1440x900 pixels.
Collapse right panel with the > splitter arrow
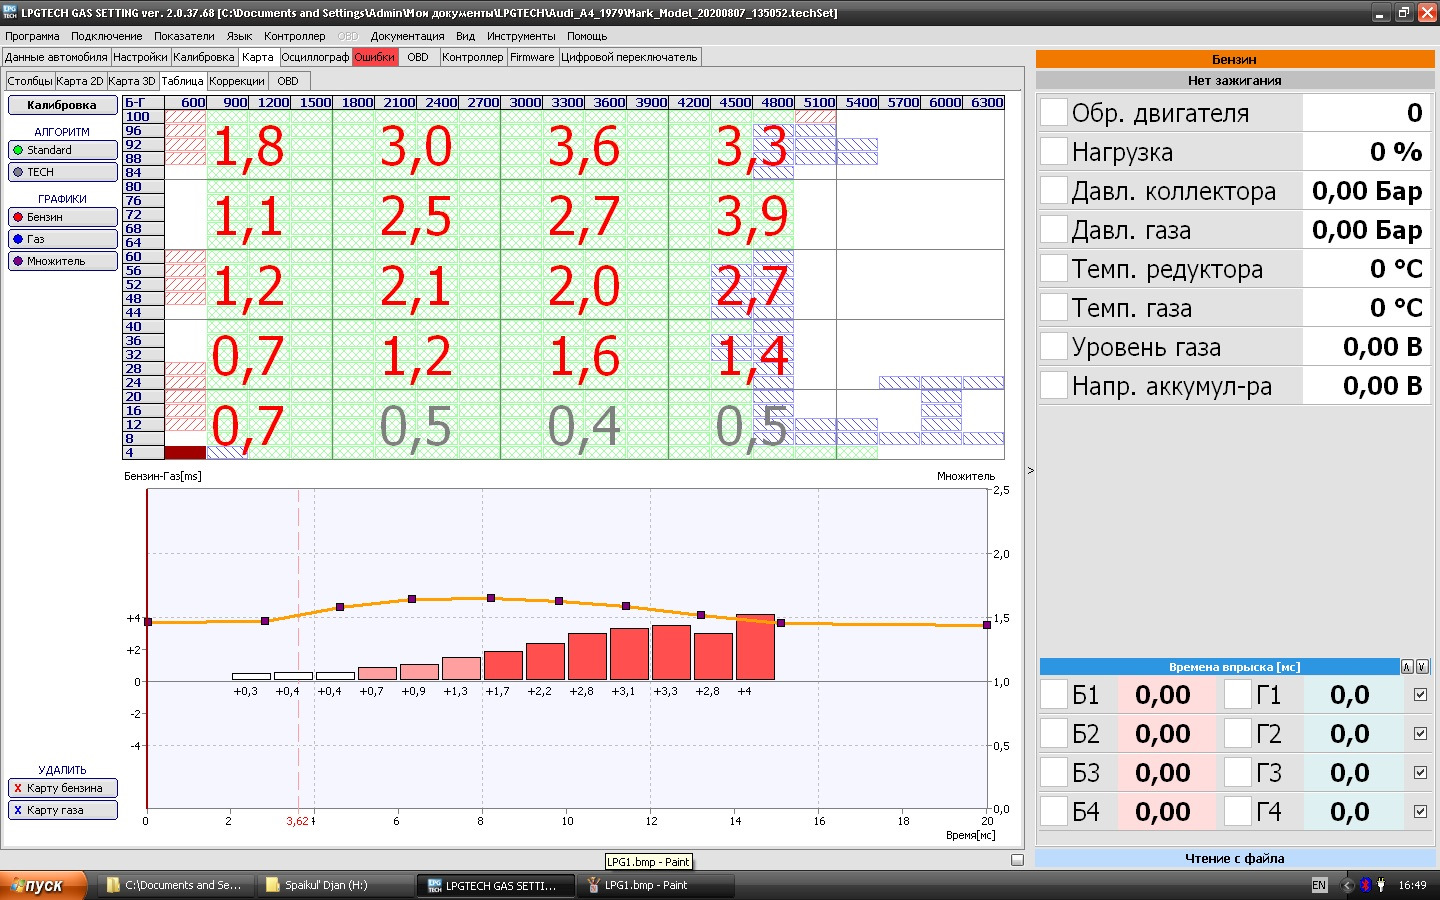click(1030, 470)
